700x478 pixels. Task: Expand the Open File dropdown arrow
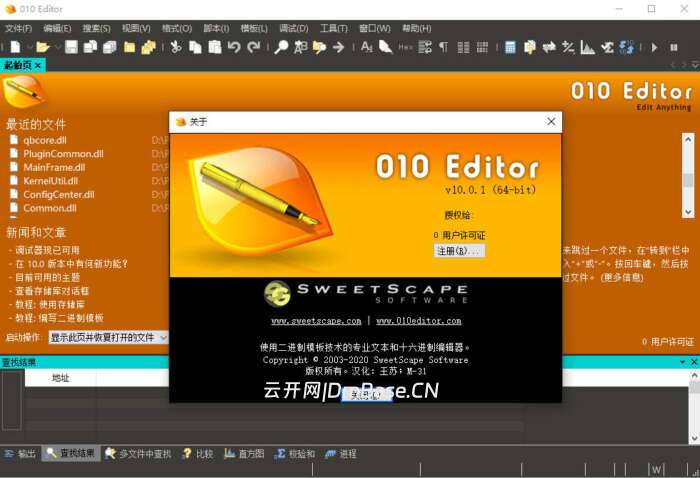click(57, 47)
